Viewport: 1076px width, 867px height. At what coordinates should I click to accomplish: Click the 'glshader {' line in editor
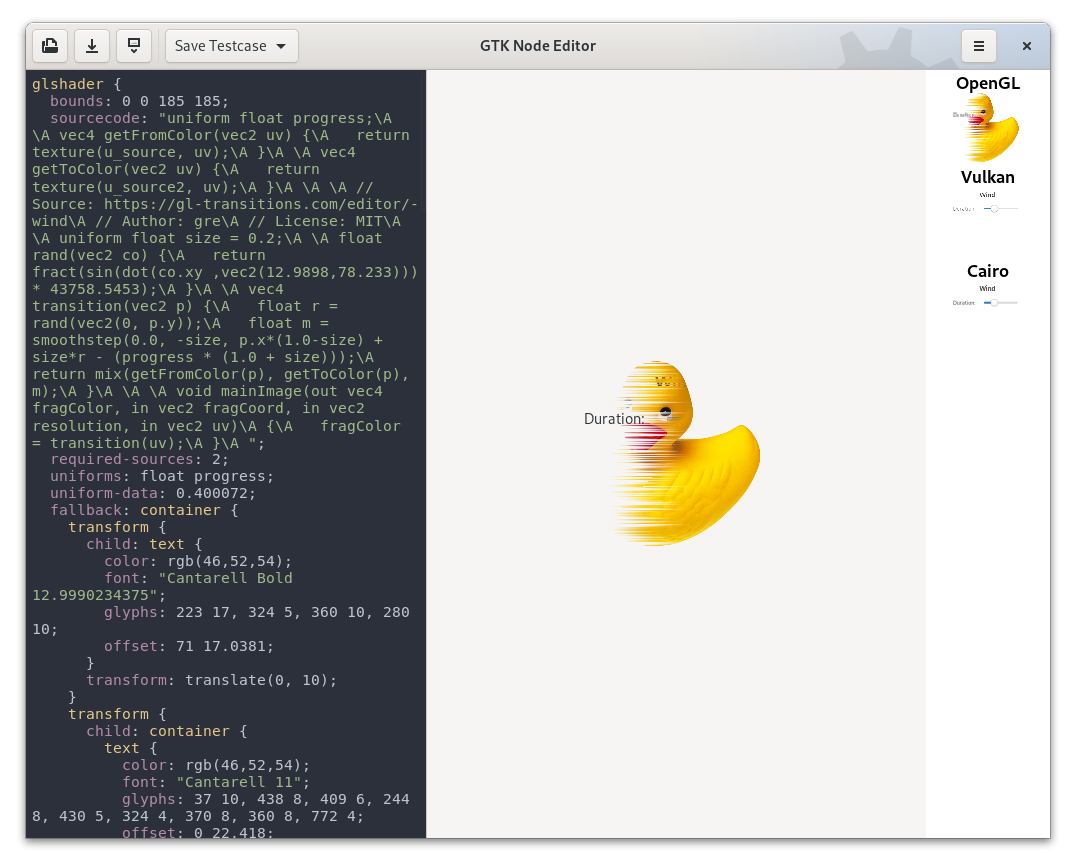[77, 84]
